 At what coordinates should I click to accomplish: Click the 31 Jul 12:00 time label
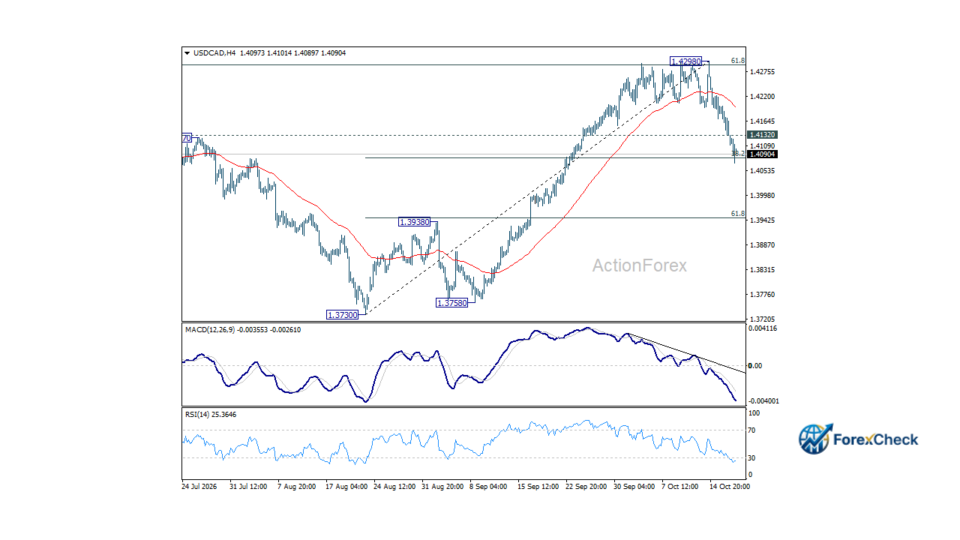tap(248, 487)
